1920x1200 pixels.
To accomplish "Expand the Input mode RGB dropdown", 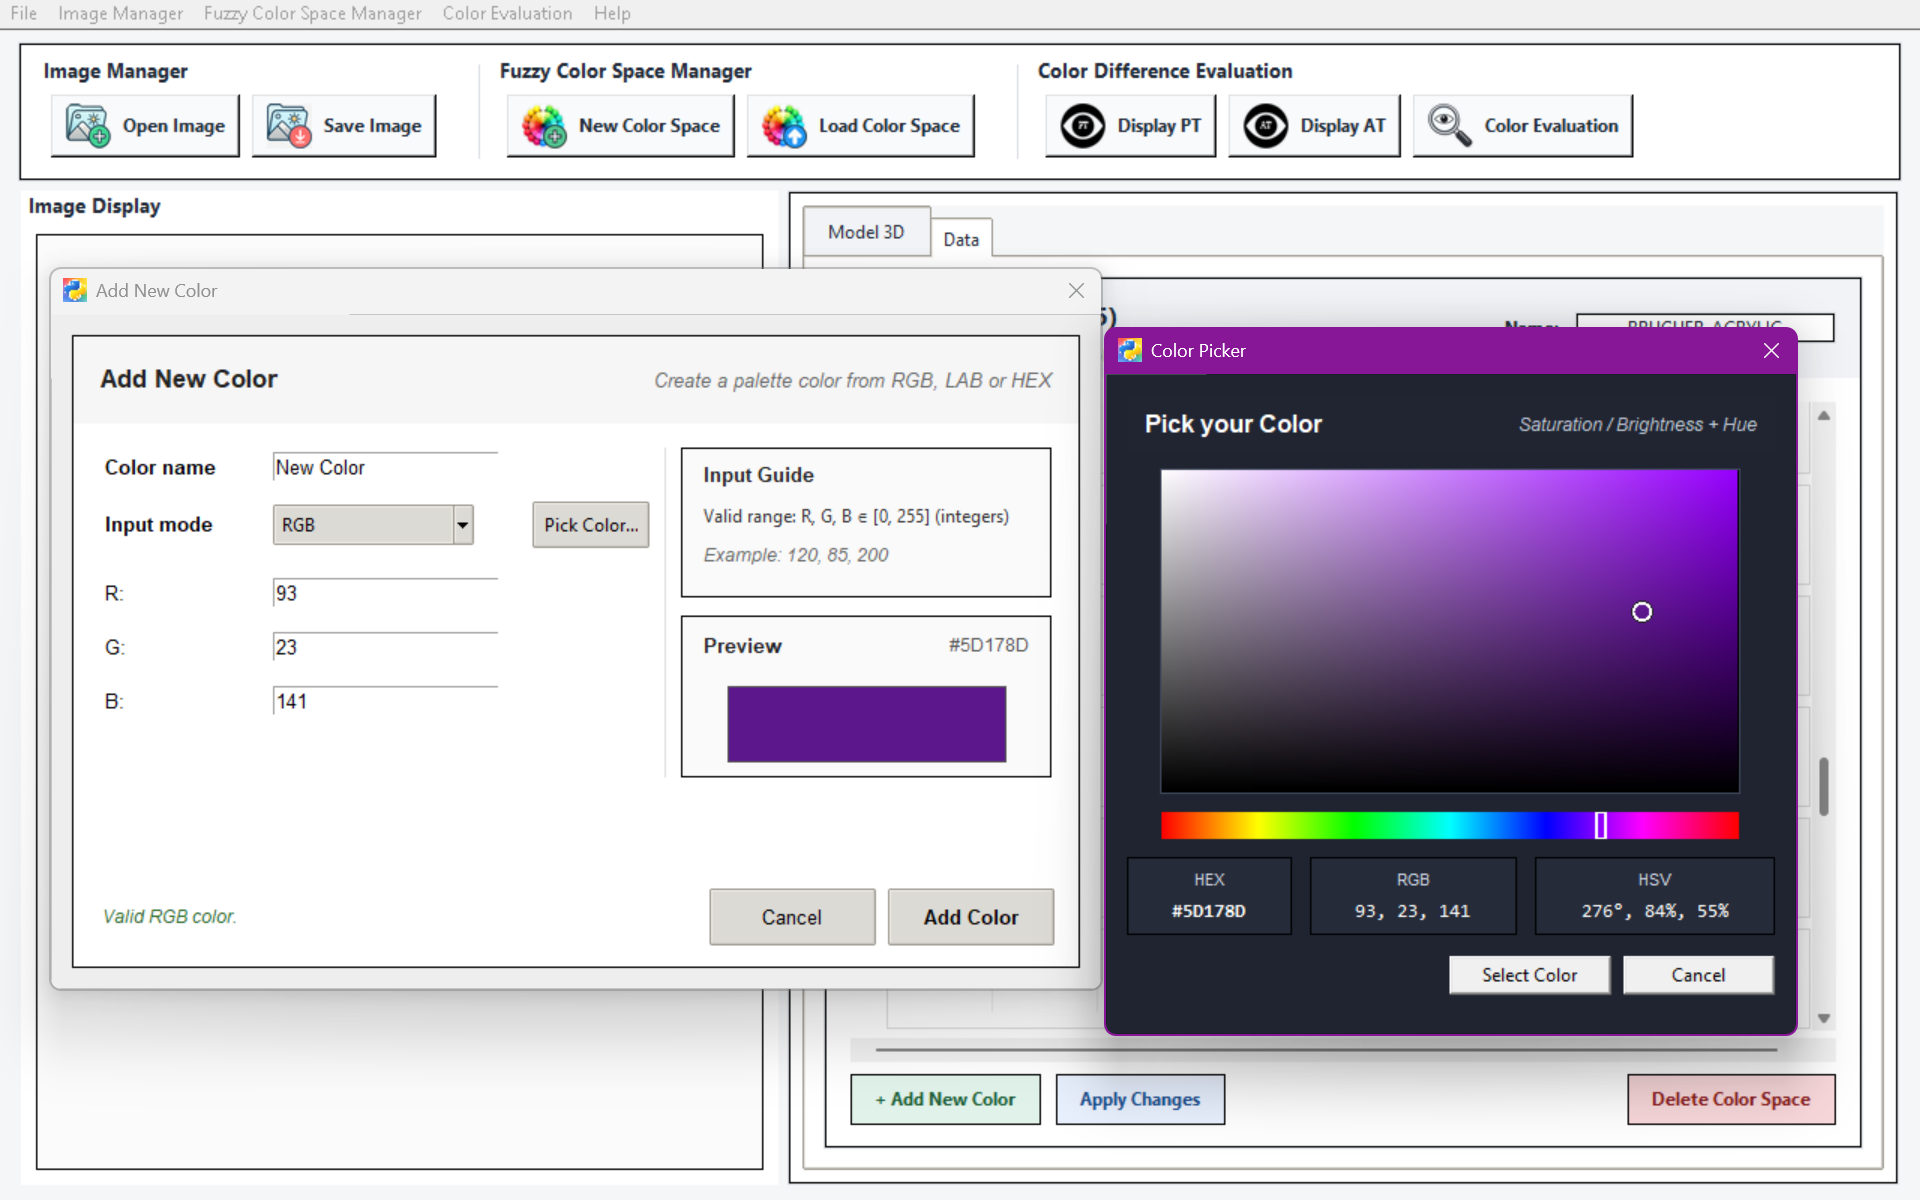I will coord(463,525).
